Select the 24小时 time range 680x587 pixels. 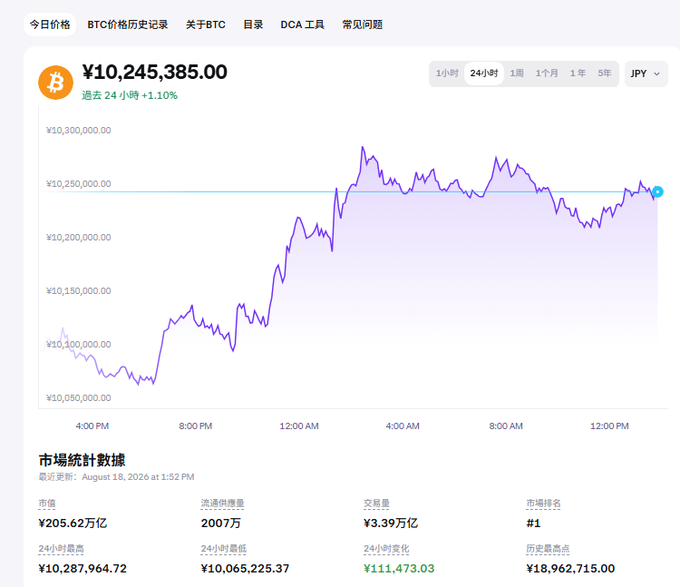coord(484,73)
